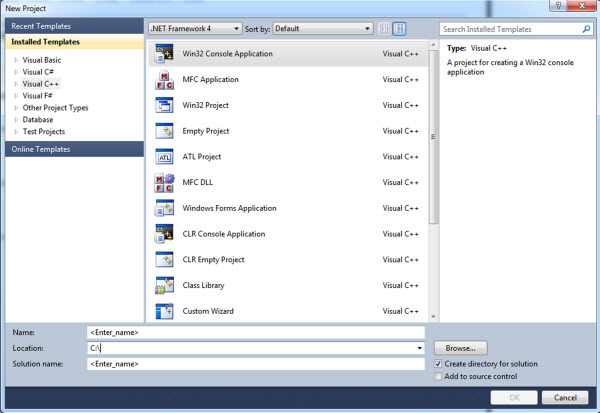
Task: Click the Win32 Console Application template icon
Action: (164, 54)
